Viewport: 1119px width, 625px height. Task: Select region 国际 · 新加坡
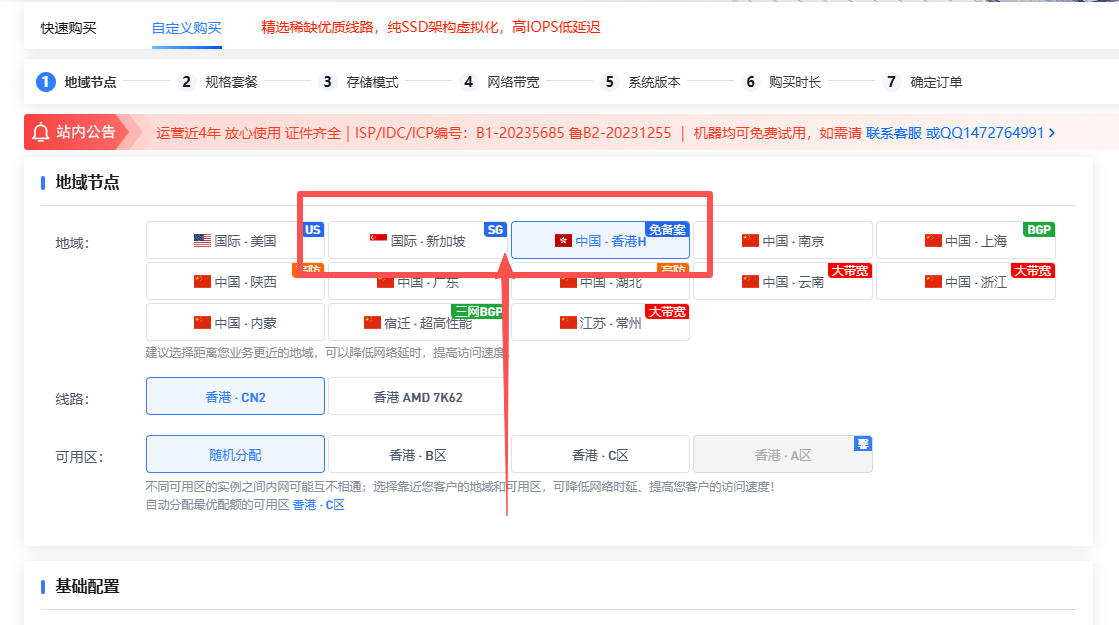click(x=417, y=241)
